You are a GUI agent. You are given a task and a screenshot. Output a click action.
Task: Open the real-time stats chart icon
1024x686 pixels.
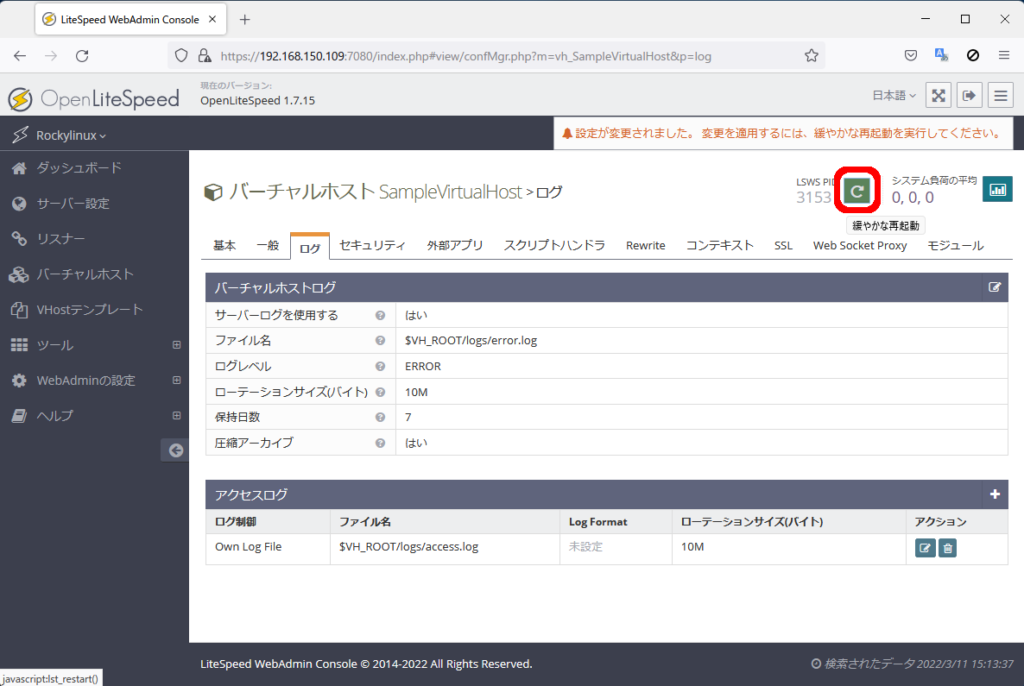997,189
